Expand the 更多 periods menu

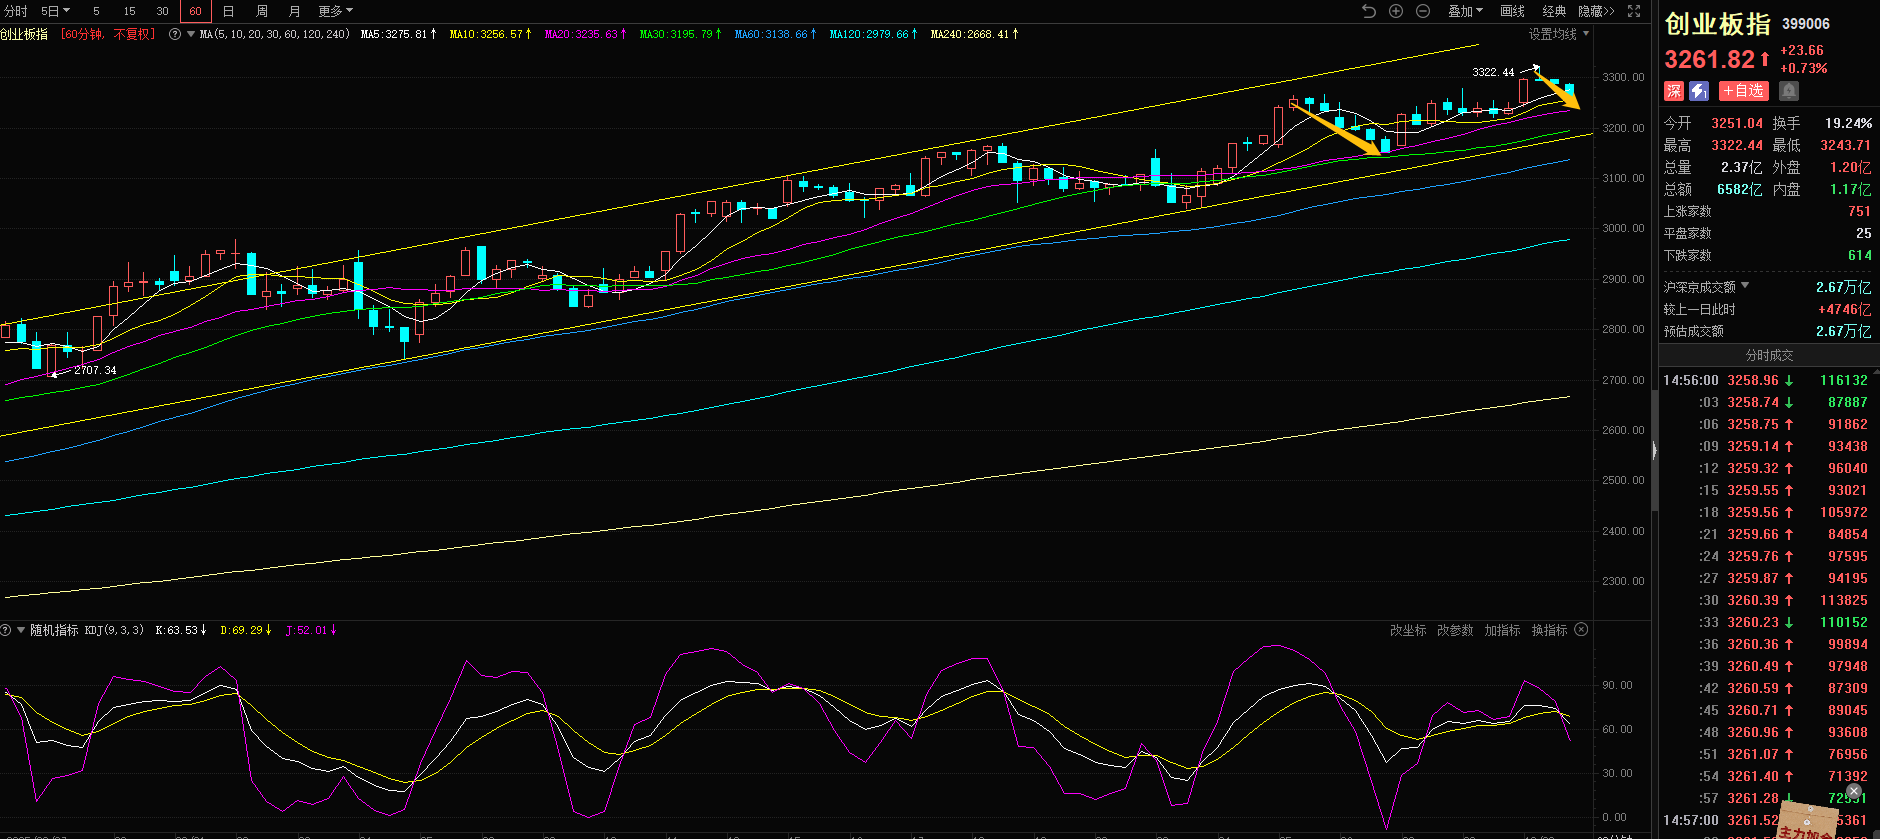click(335, 11)
